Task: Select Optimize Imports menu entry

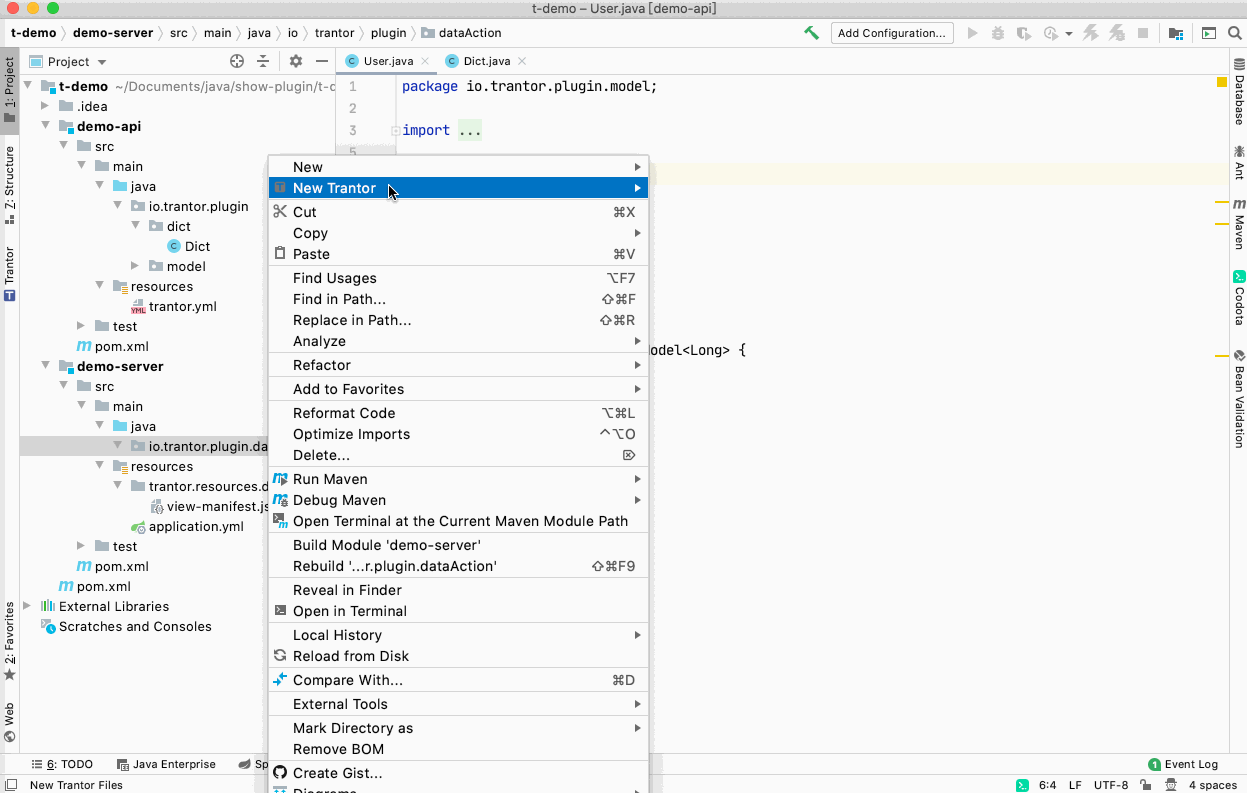Action: [459, 434]
